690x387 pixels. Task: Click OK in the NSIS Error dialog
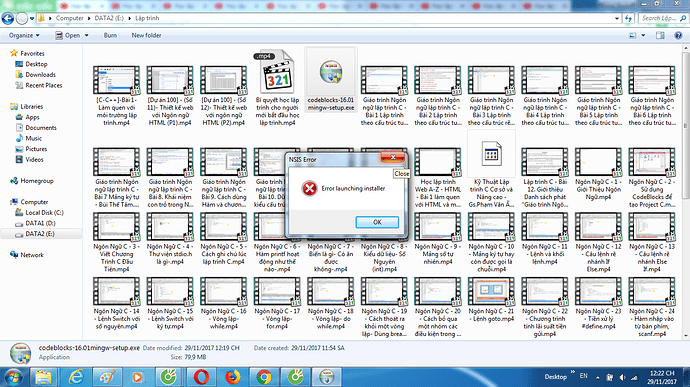pyautogui.click(x=377, y=222)
